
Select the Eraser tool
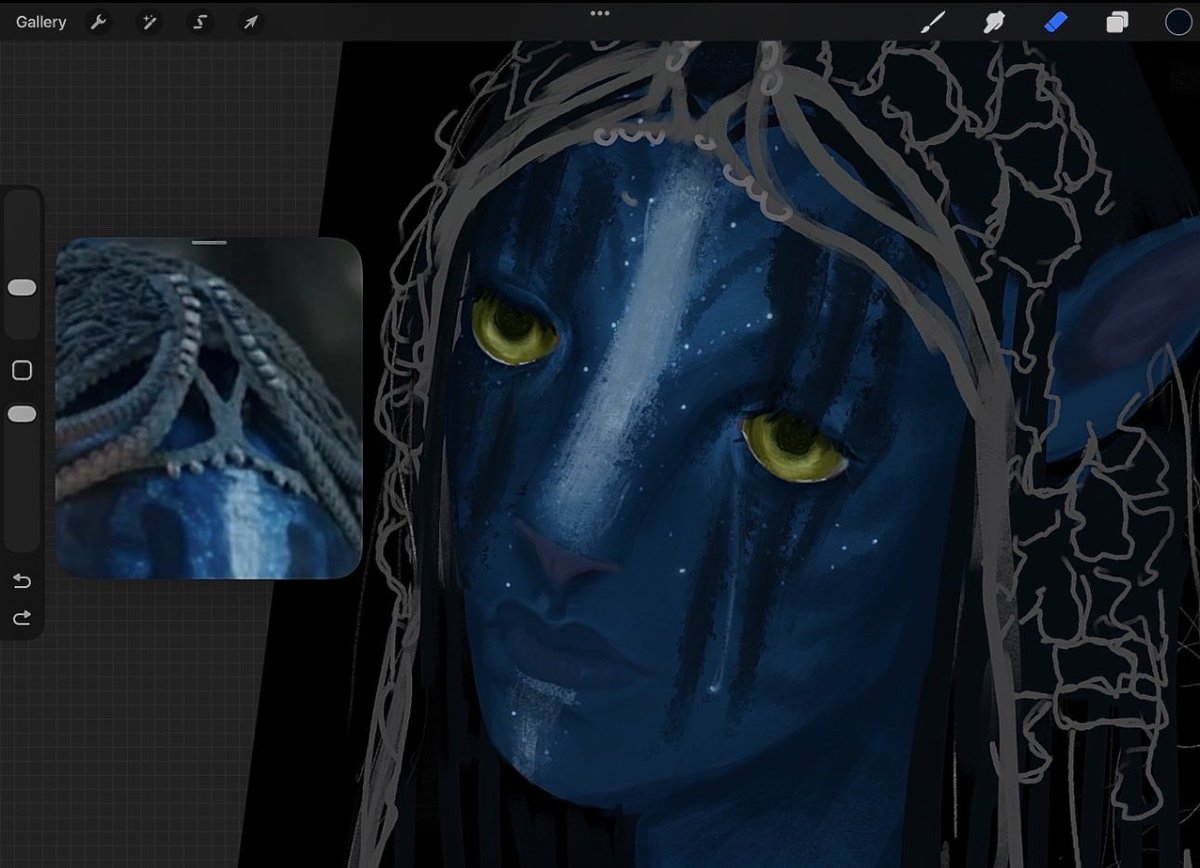1056,21
